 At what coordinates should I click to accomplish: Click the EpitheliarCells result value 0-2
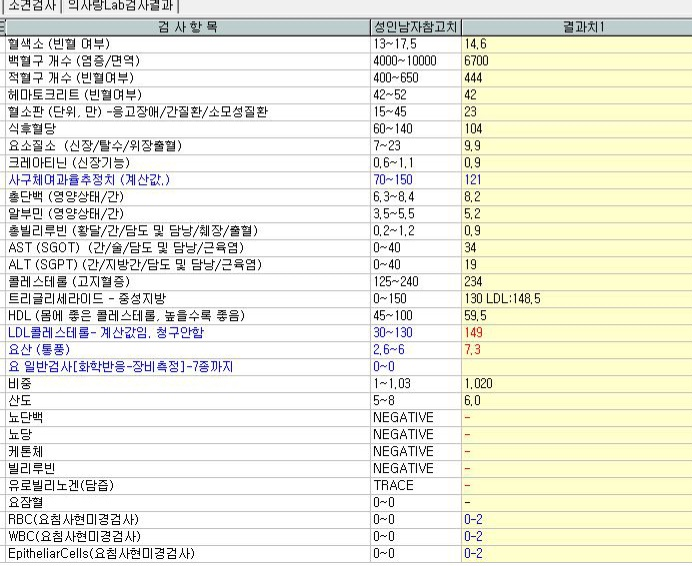(x=473, y=553)
